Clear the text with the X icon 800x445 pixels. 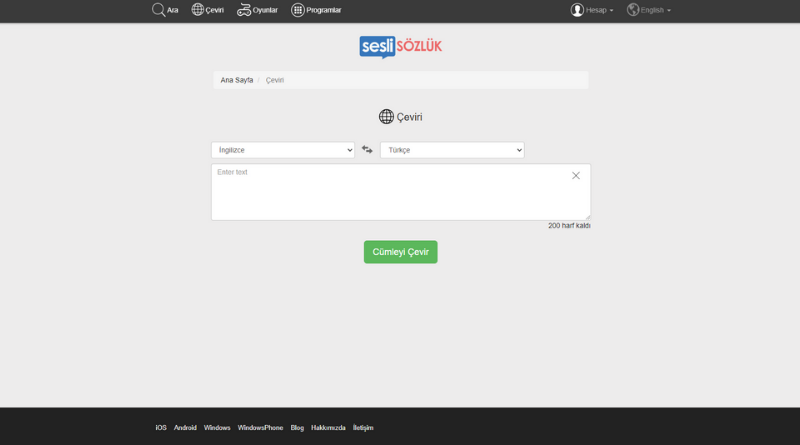point(576,176)
